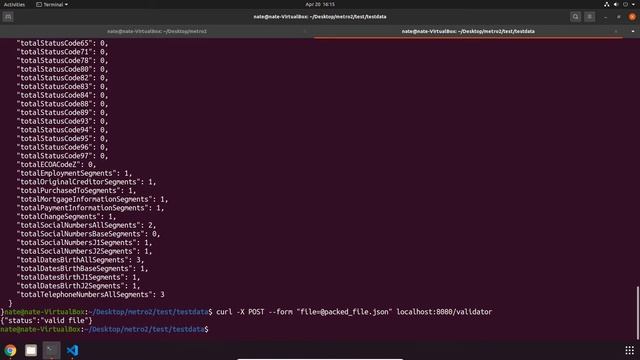Click the window title in header bar
Image resolution: width=640 pixels, height=360 pixels.
[x=320, y=17]
